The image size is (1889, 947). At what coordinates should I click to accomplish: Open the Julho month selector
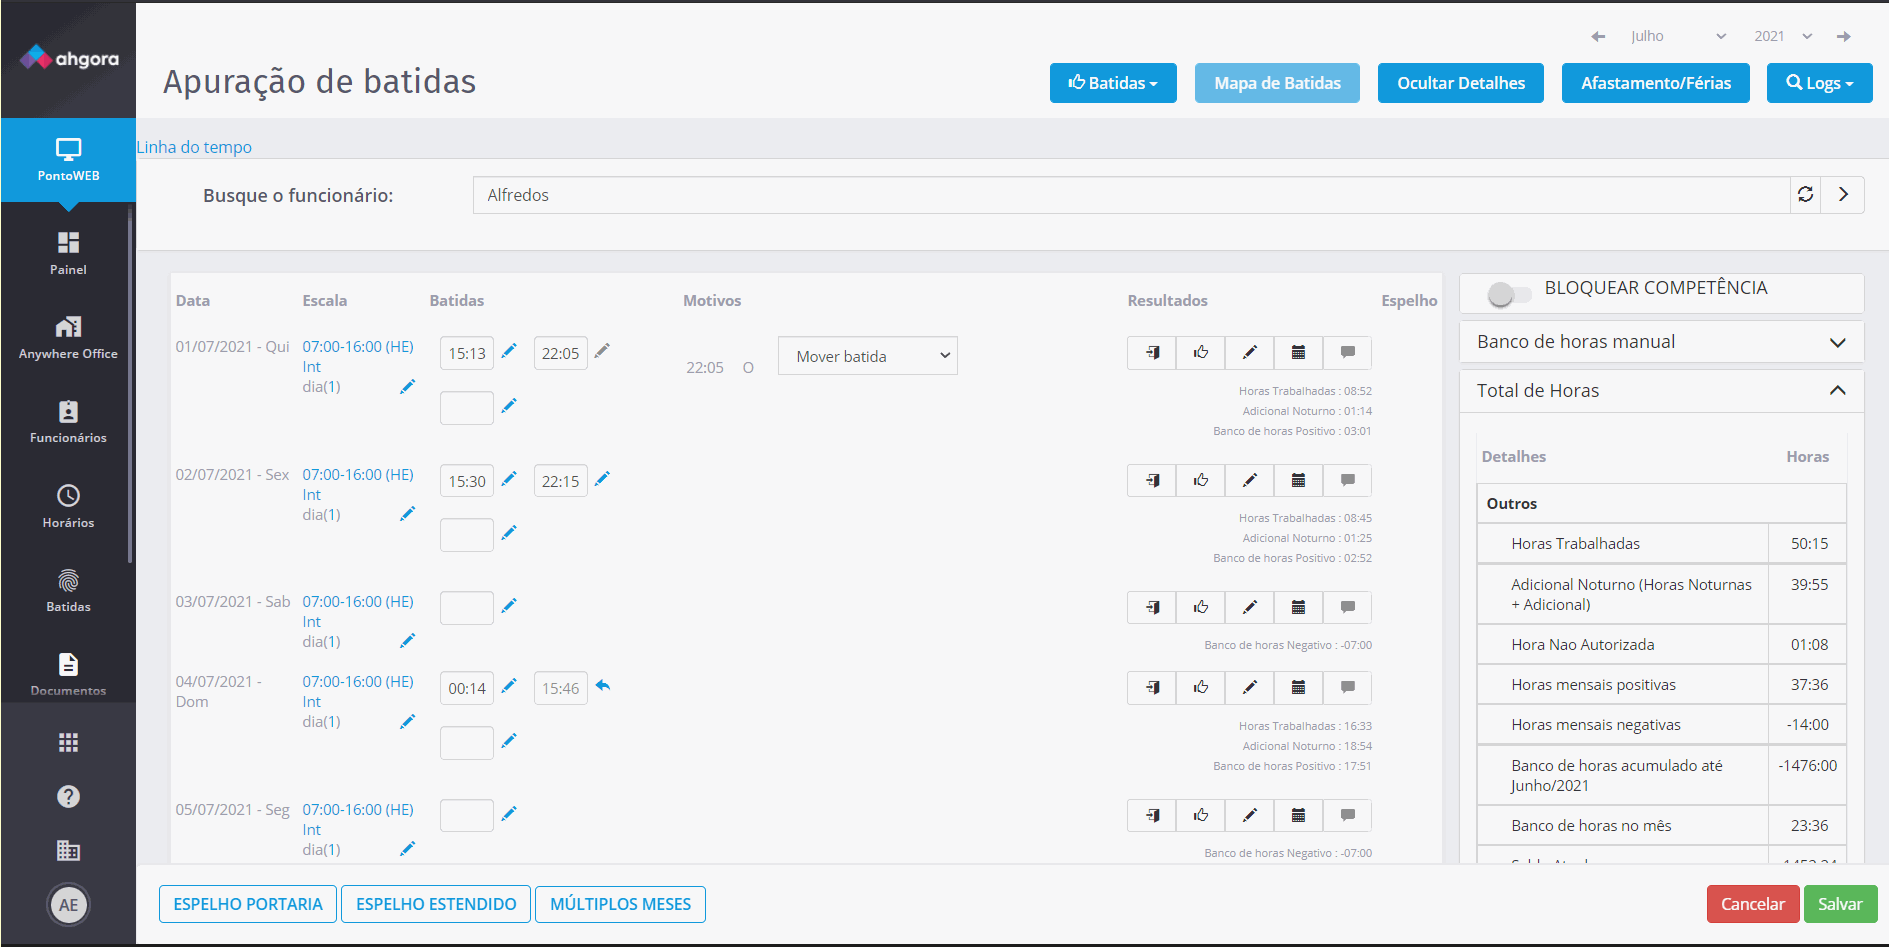click(1678, 36)
